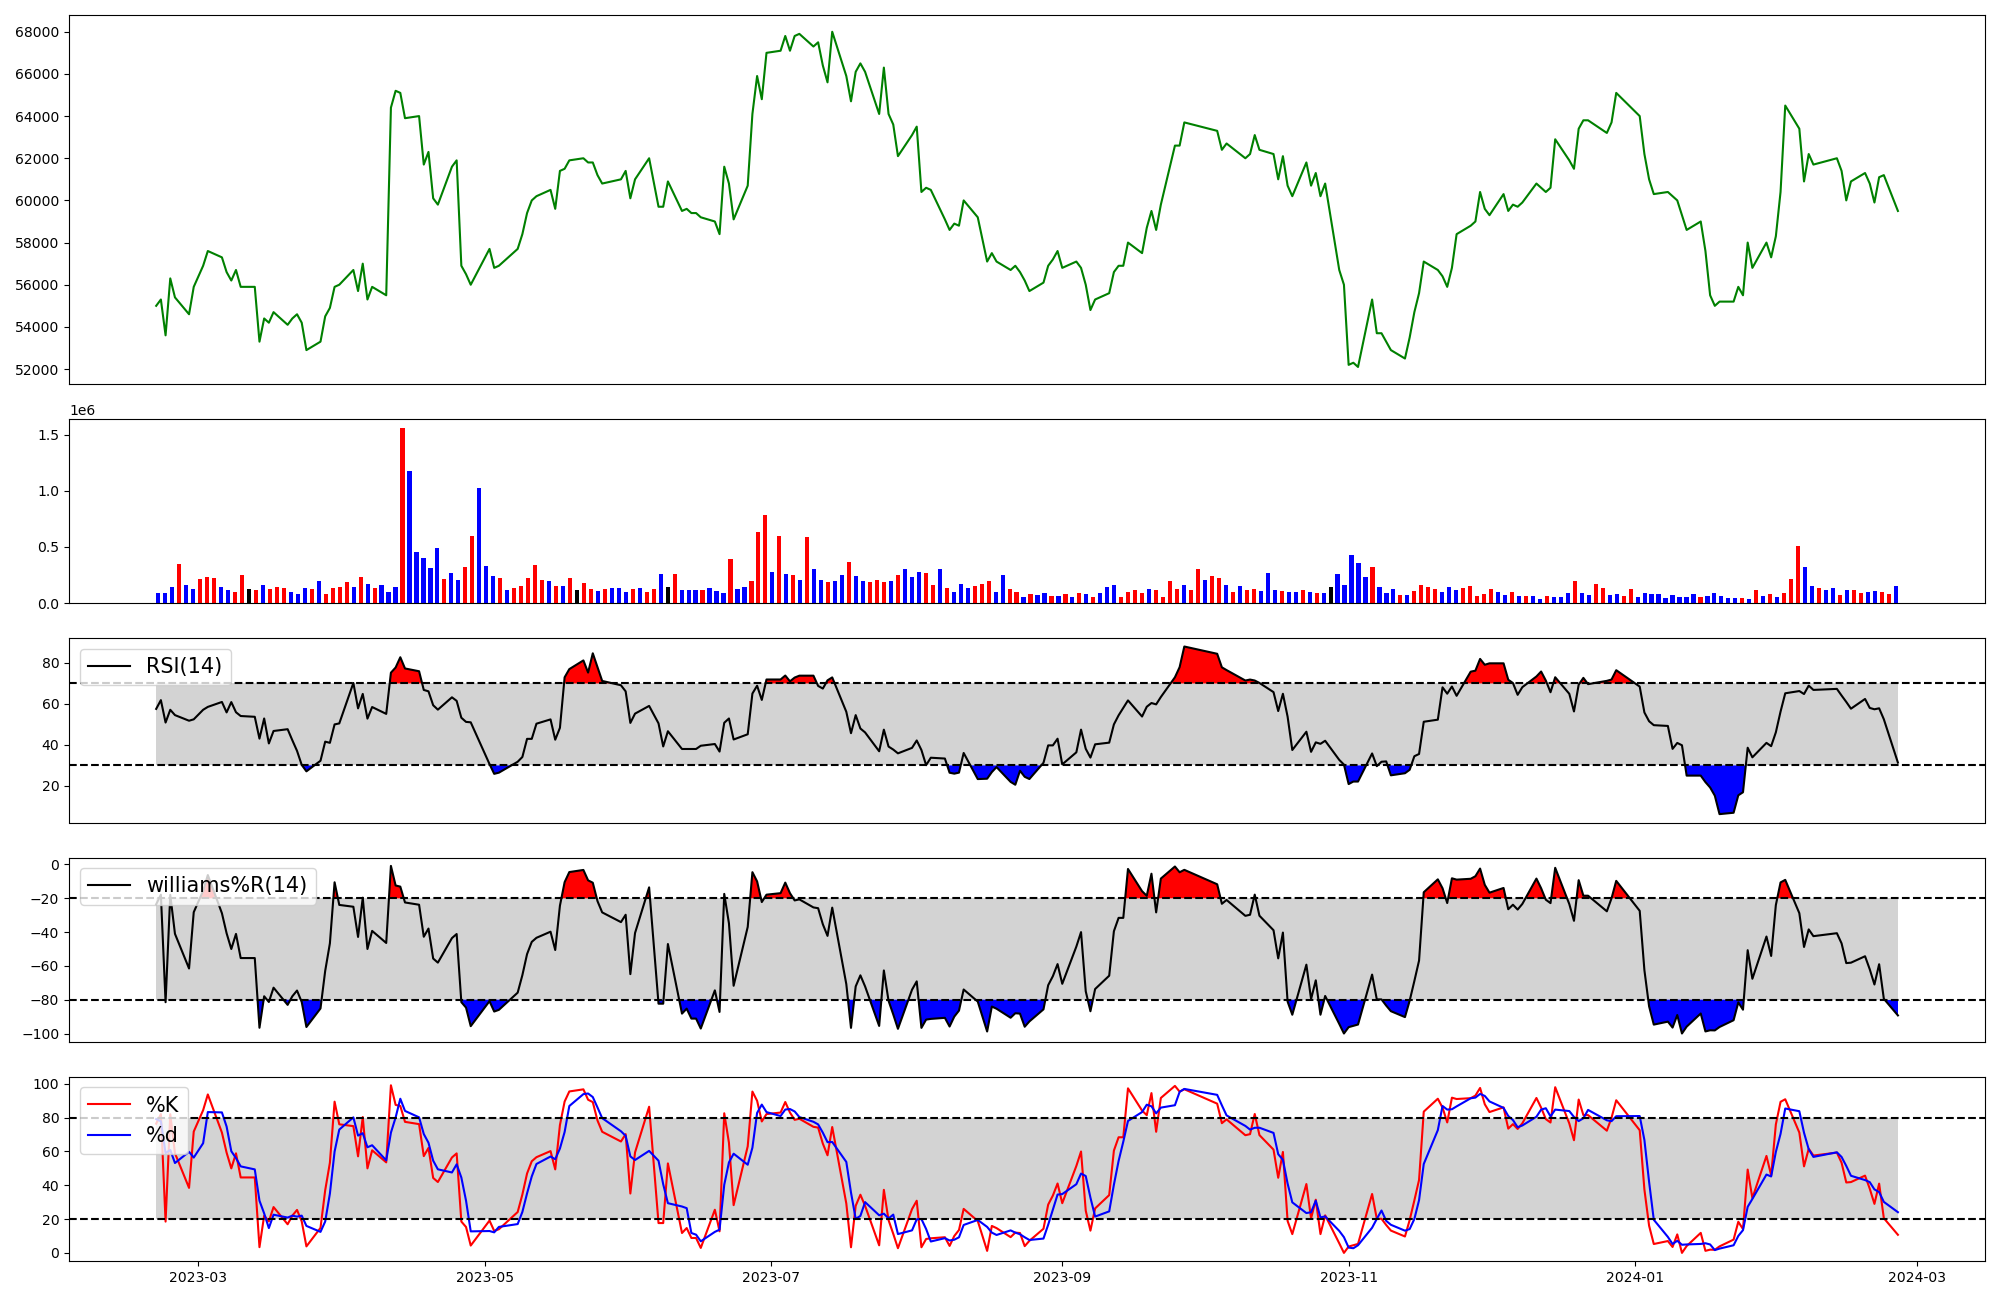The height and width of the screenshot is (1300, 2000).
Task: Click the tallest red volume bar
Action: pyautogui.click(x=402, y=515)
